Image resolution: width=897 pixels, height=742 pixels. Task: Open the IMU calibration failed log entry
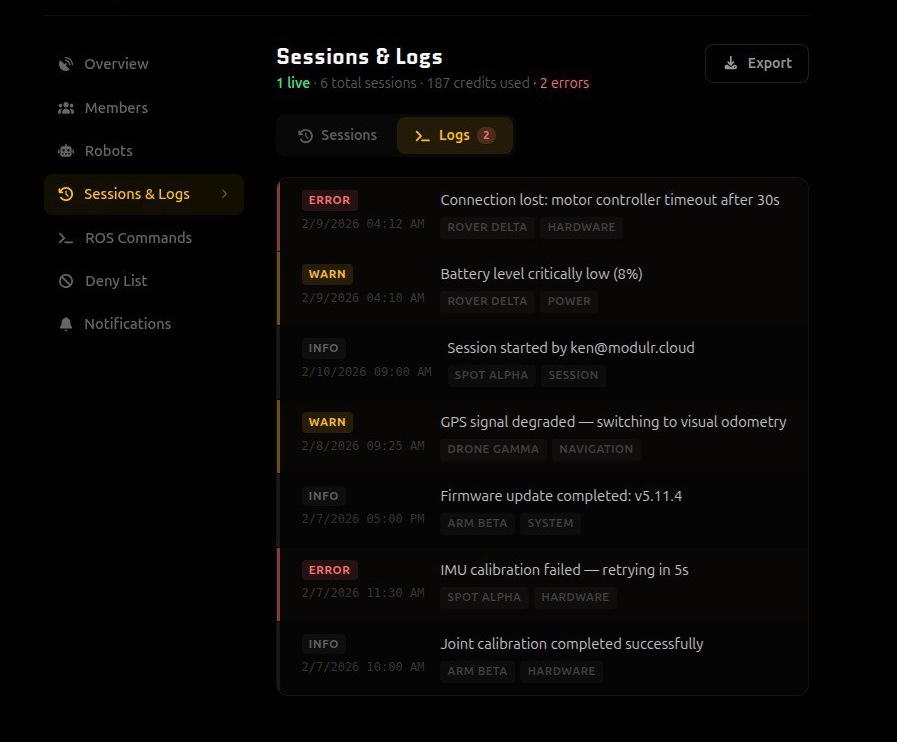point(564,570)
